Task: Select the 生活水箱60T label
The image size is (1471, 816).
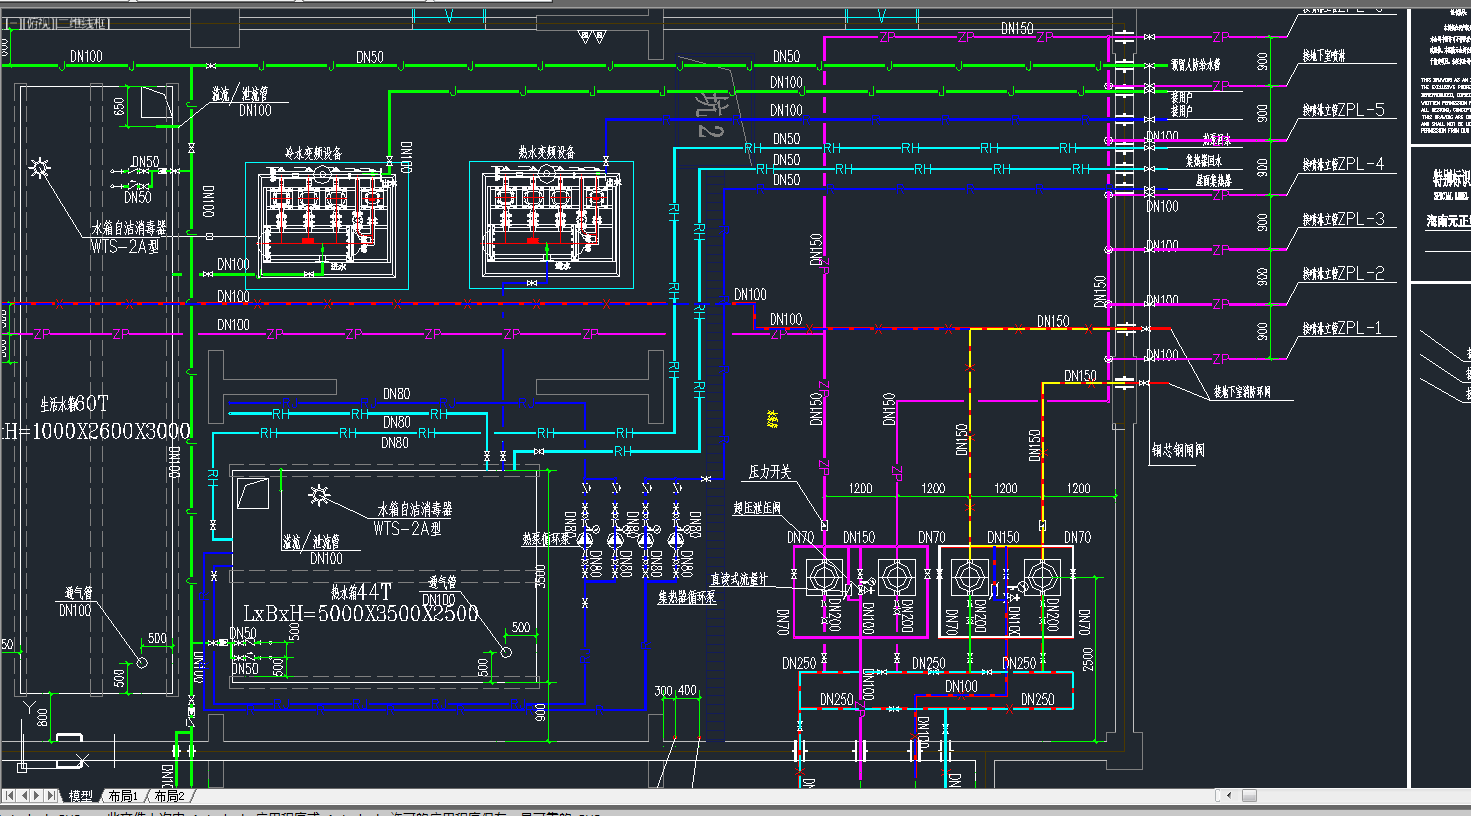Action: click(74, 404)
